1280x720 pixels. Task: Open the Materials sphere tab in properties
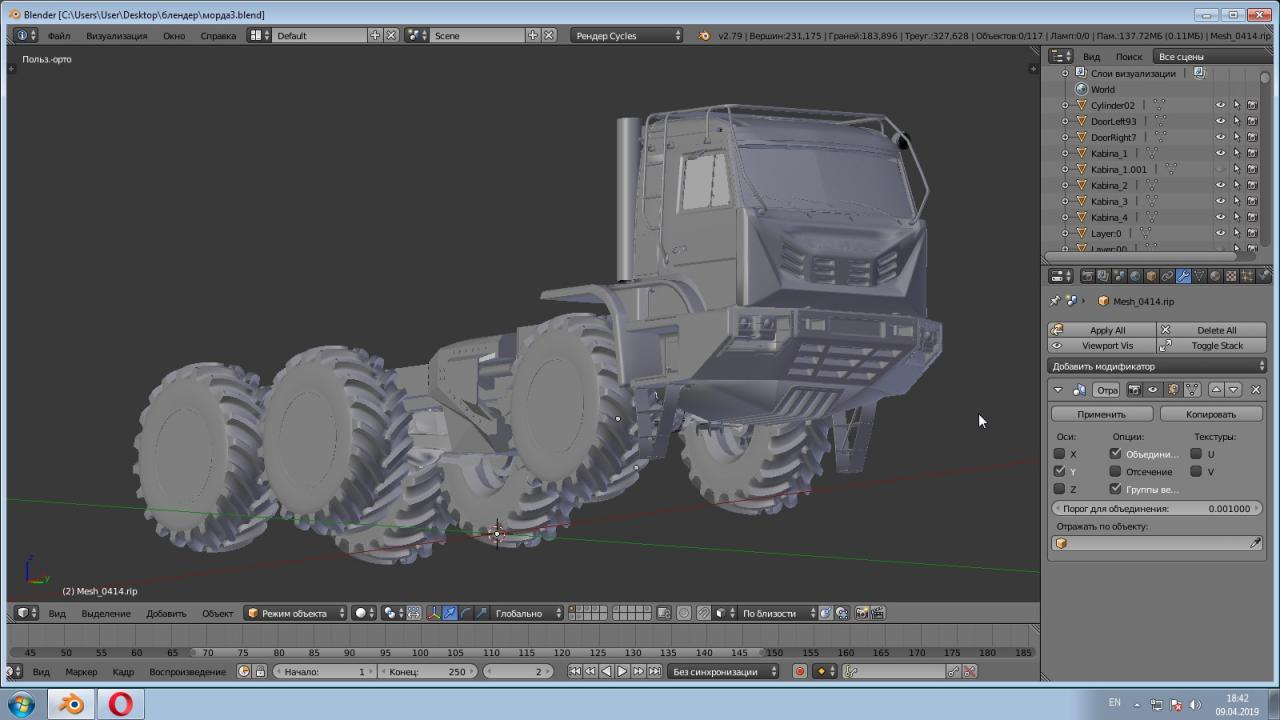click(1215, 276)
